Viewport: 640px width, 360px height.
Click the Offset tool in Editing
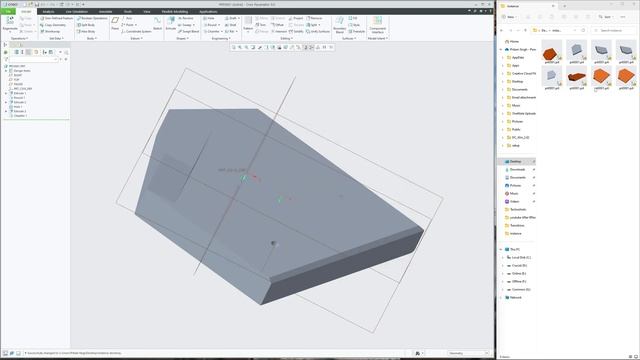pos(277,25)
